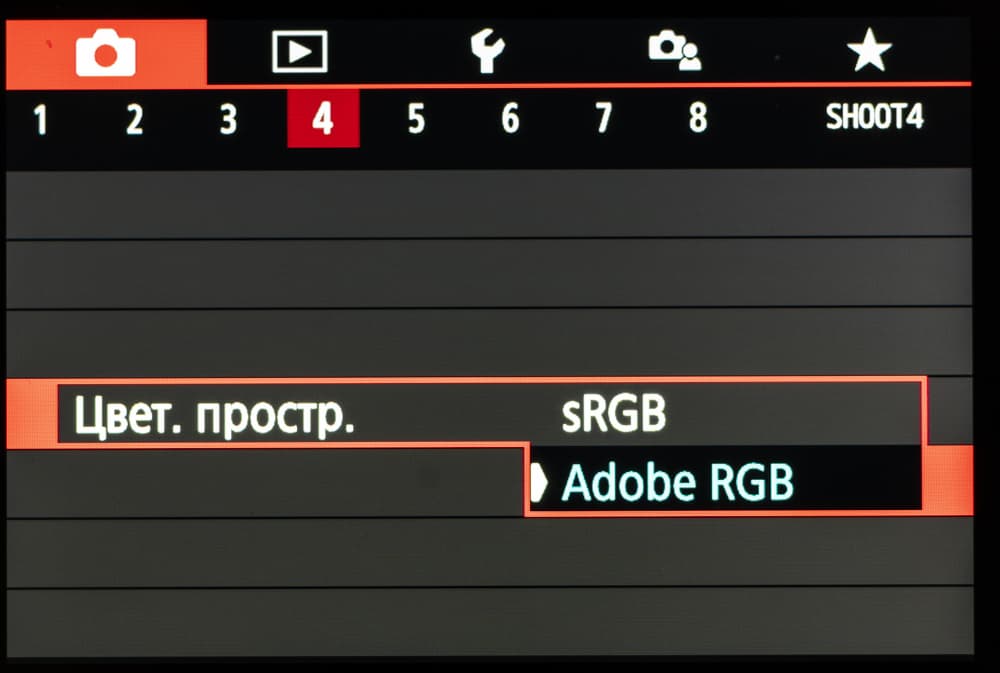
Task: Select the Adobe RGB color space option
Action: tap(677, 482)
